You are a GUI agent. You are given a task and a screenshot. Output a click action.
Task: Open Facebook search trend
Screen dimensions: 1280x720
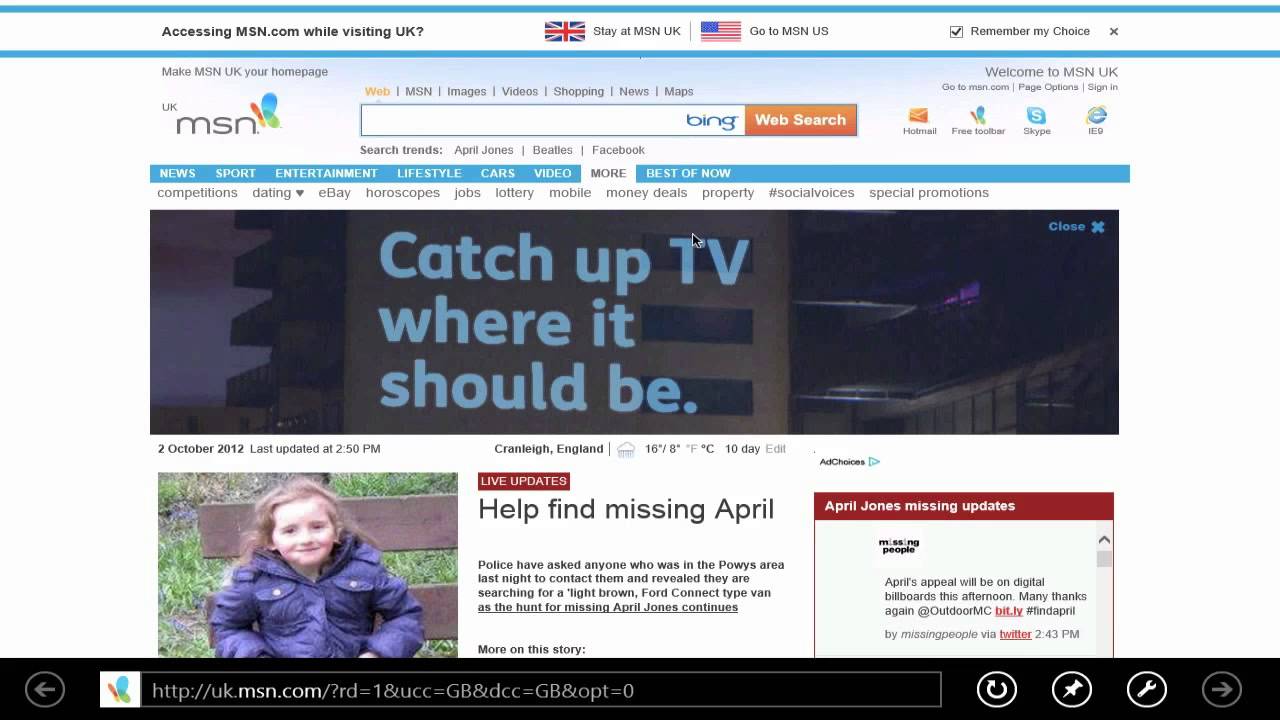pyautogui.click(x=618, y=150)
